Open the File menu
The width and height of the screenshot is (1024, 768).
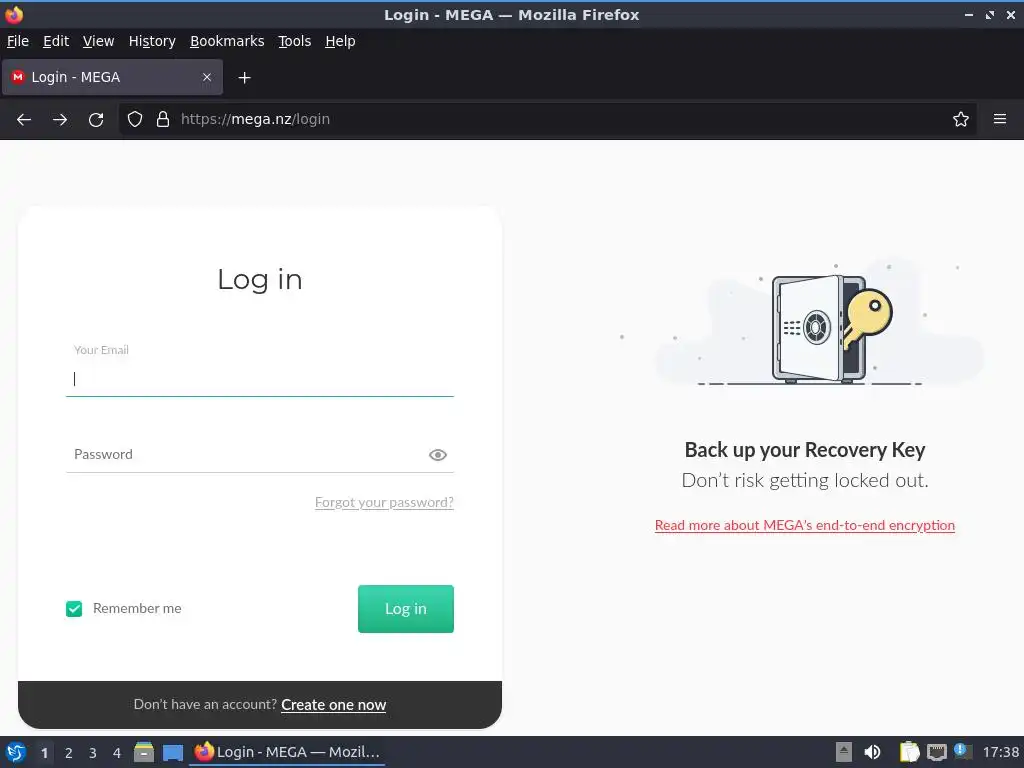18,41
